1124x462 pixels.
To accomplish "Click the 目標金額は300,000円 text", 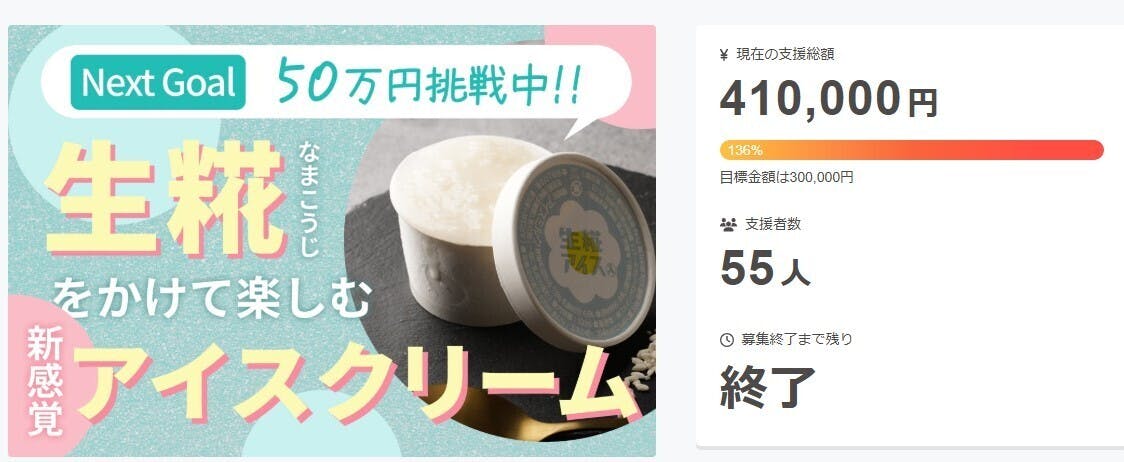I will [786, 177].
